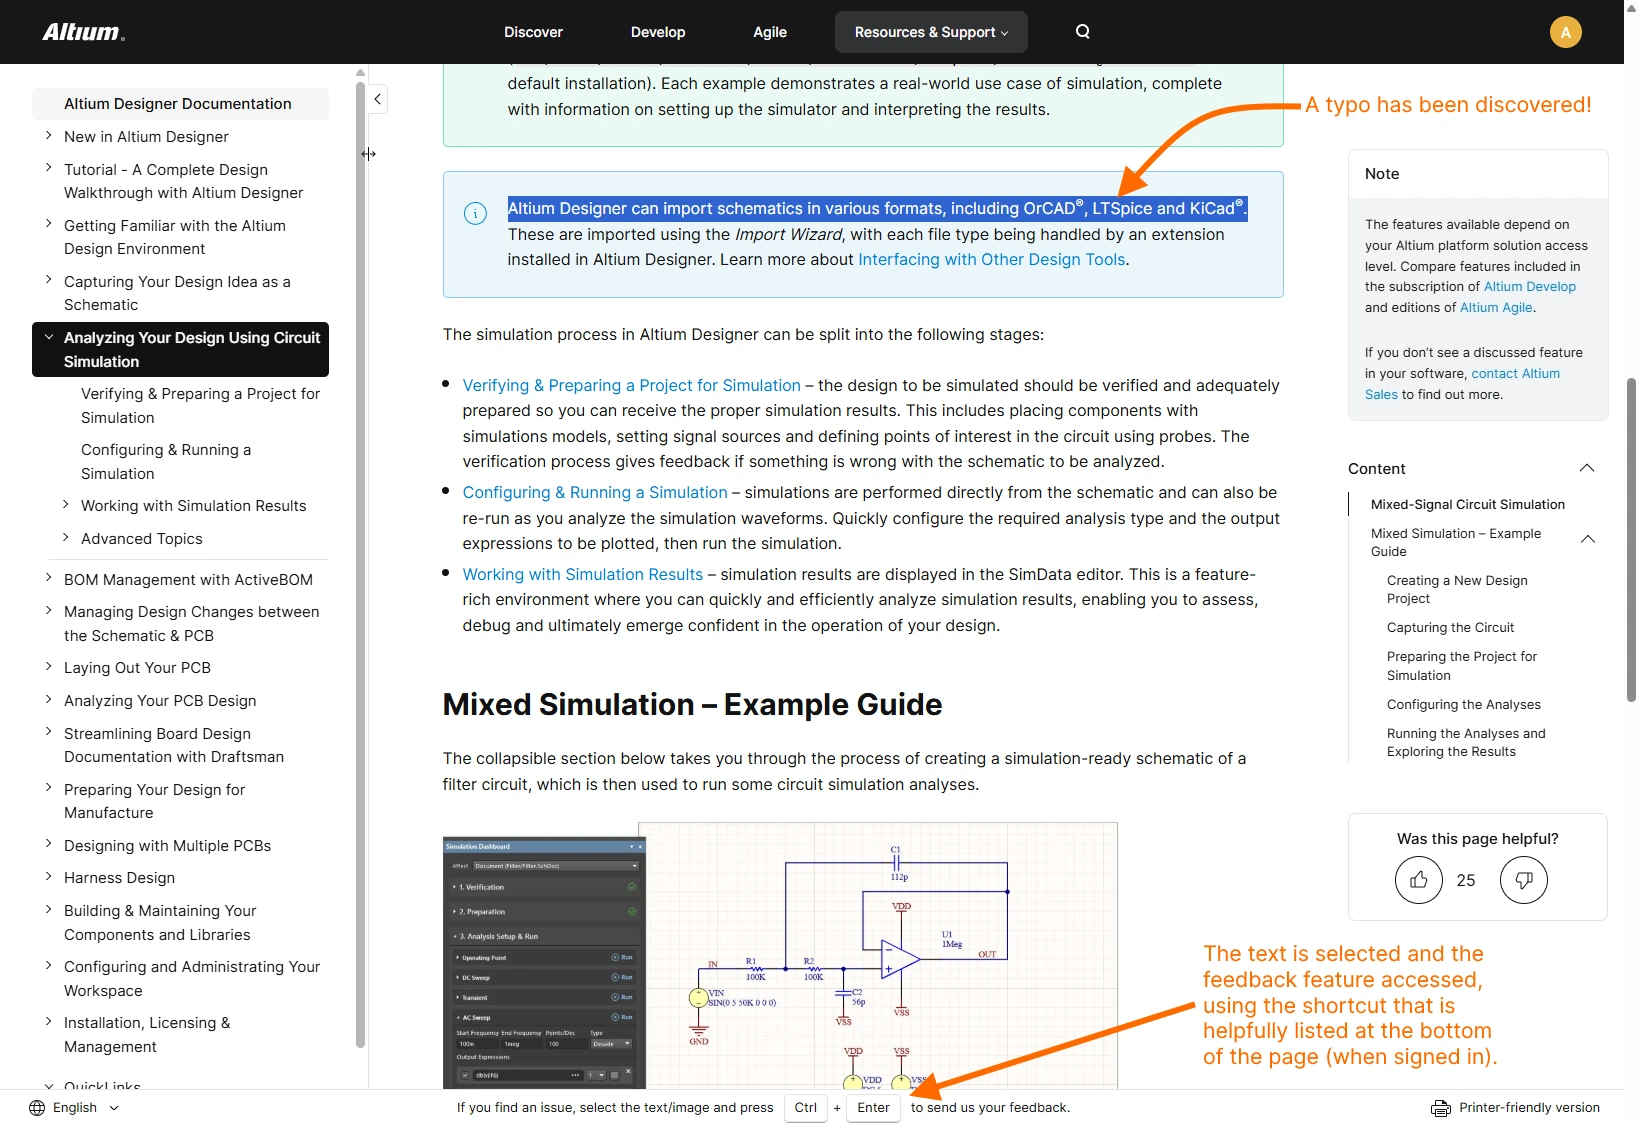The height and width of the screenshot is (1123, 1639).
Task: Click the globe language icon
Action: point(37,1108)
